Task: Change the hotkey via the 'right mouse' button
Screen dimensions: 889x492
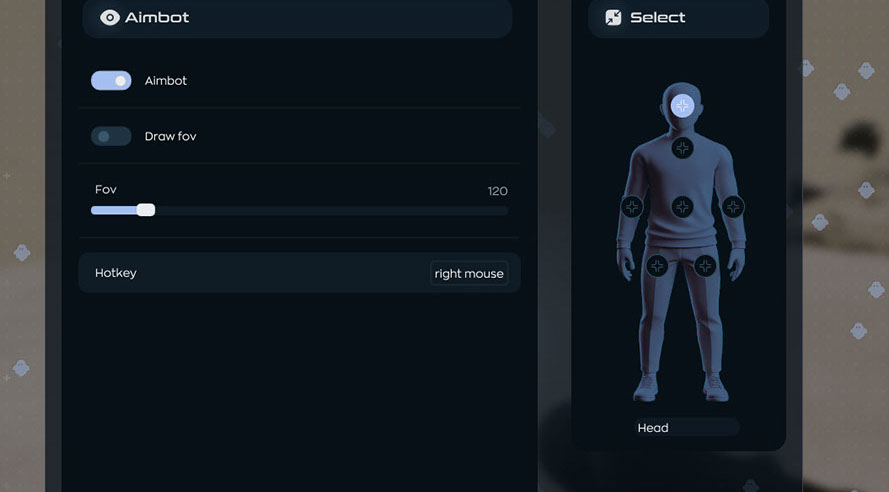Action: click(469, 273)
